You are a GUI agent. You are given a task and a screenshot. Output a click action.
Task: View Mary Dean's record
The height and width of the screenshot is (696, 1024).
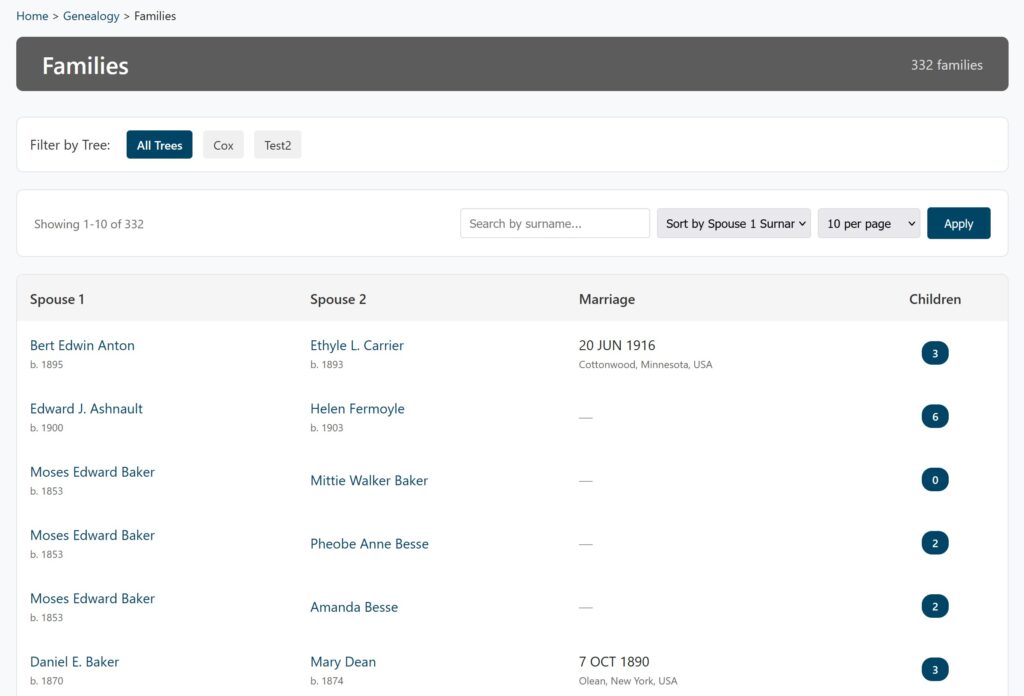click(x=343, y=662)
